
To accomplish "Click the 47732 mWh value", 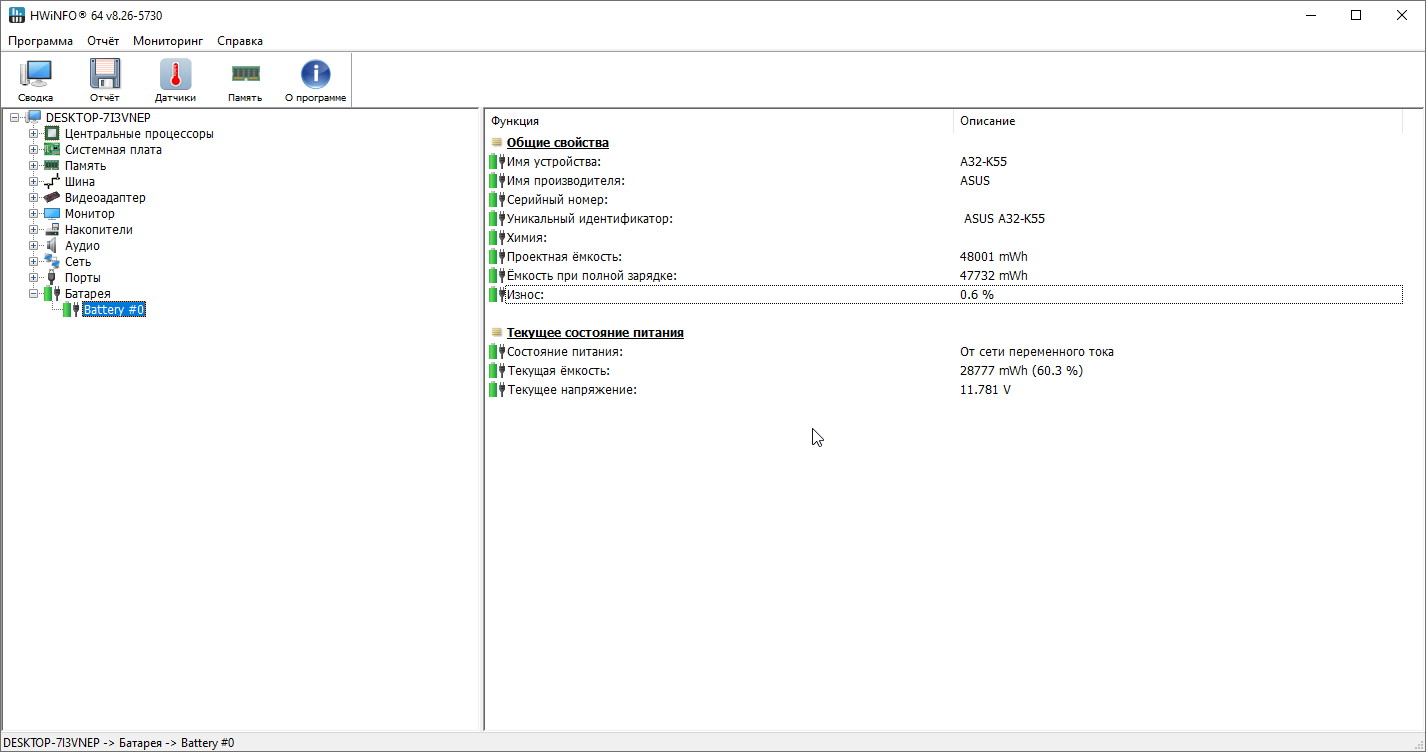I will (993, 275).
